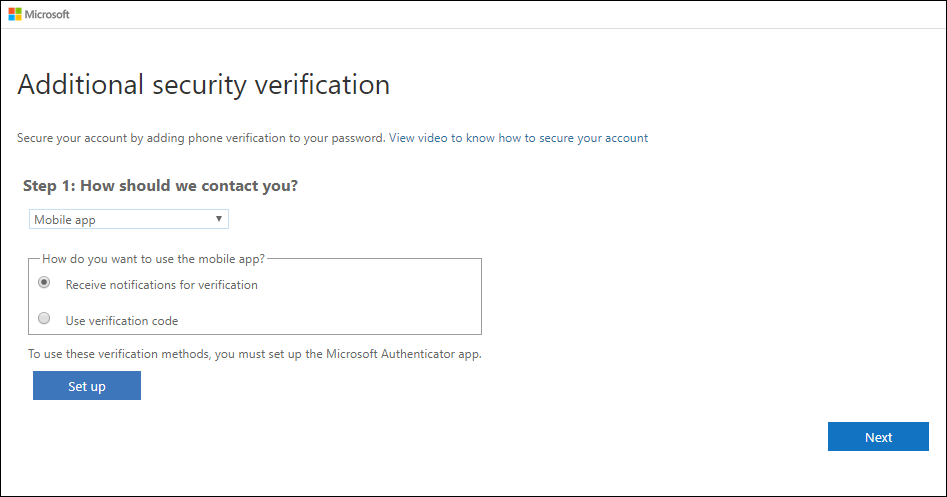
Task: Click the 'How do you want to use the mobile app?' legend
Action: [x=153, y=259]
